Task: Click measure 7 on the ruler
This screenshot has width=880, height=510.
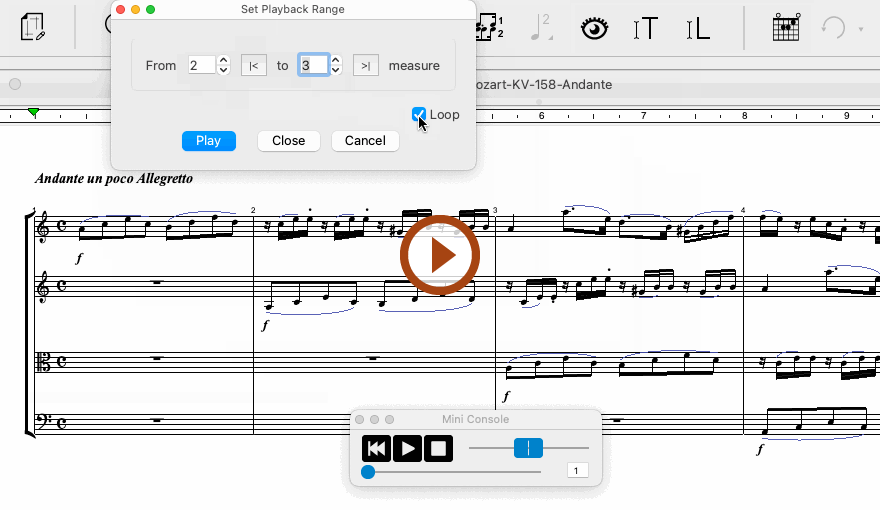Action: point(643,116)
